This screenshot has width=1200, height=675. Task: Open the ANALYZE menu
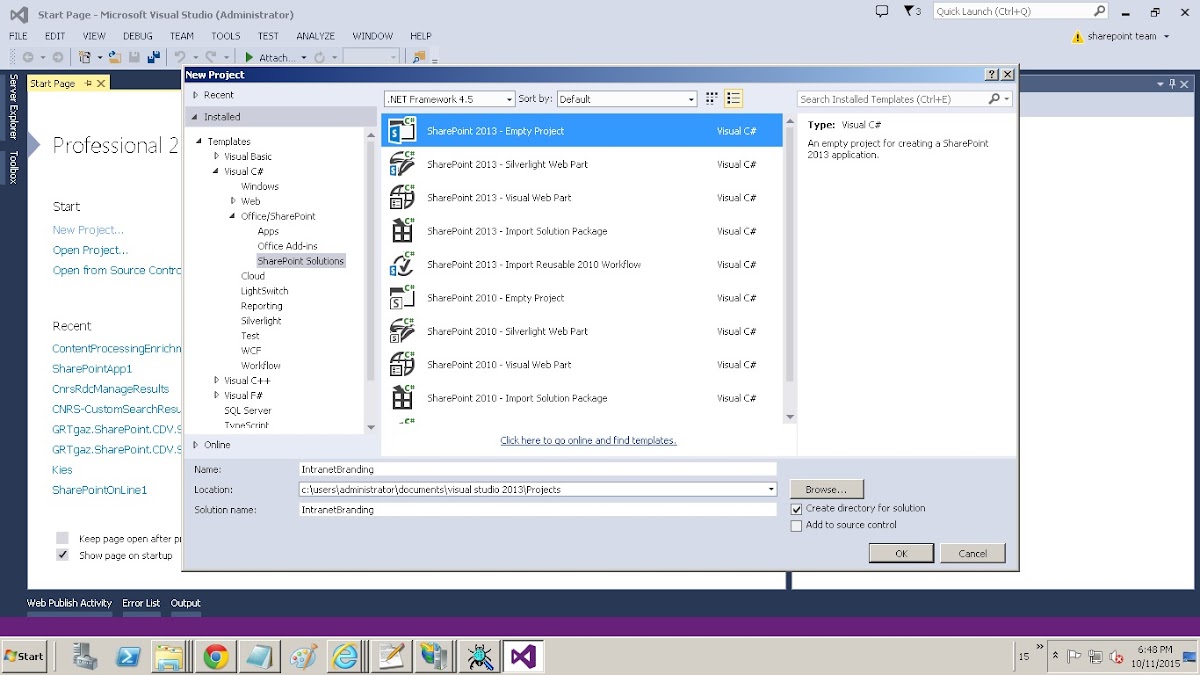click(316, 36)
